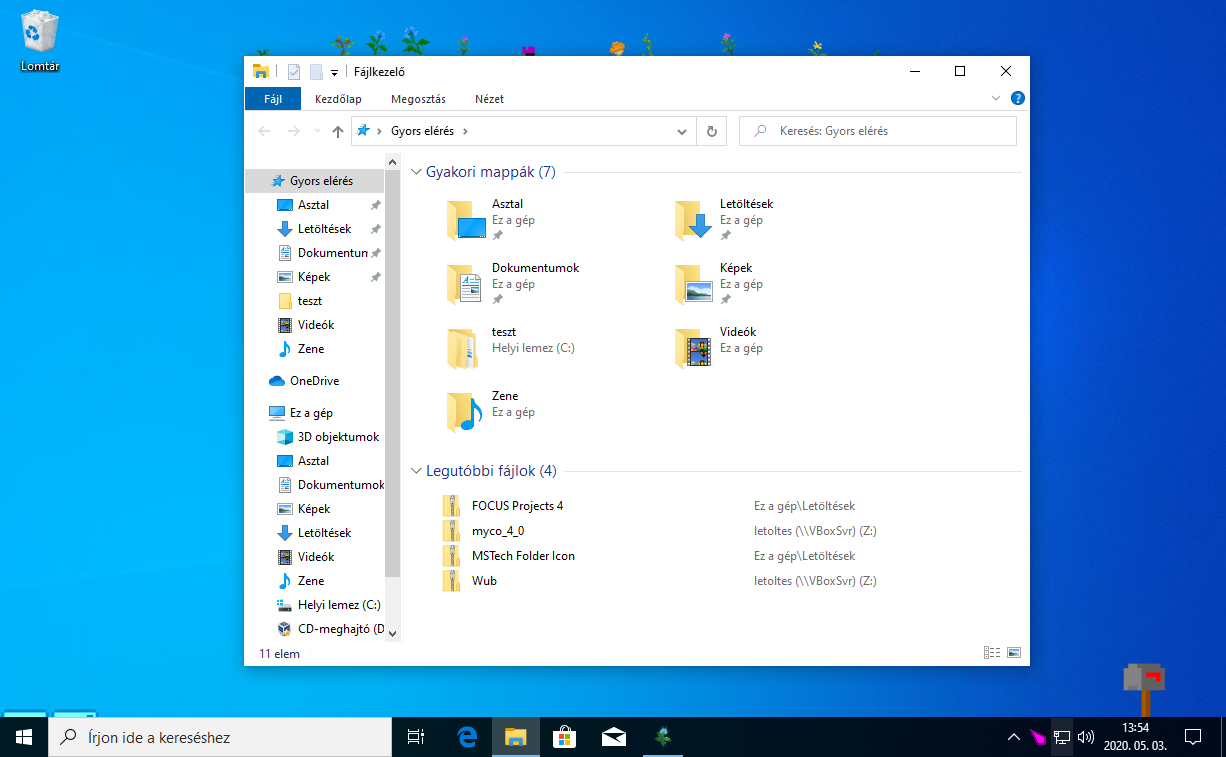1226x757 pixels.
Task: Collapse the Gyakori mappák section
Action: point(415,171)
